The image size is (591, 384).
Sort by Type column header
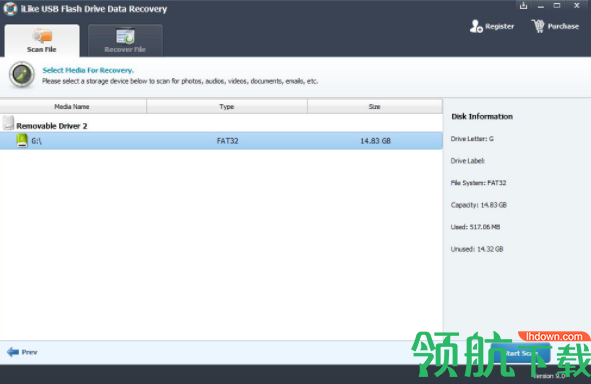(227, 107)
